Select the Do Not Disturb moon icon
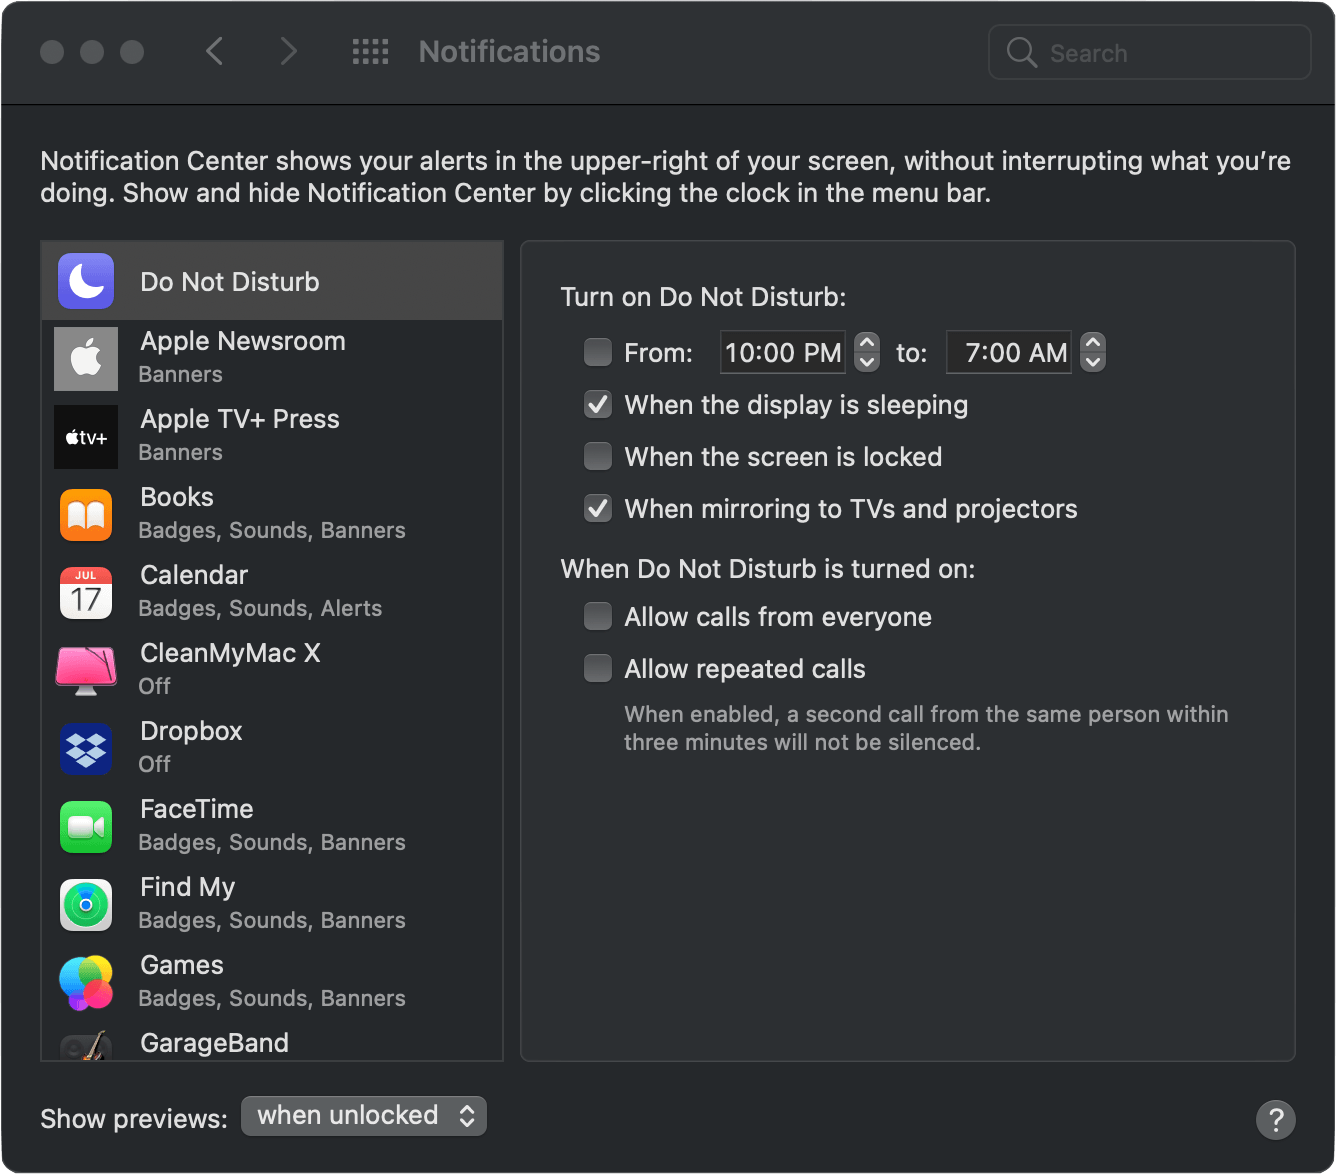 point(86,281)
